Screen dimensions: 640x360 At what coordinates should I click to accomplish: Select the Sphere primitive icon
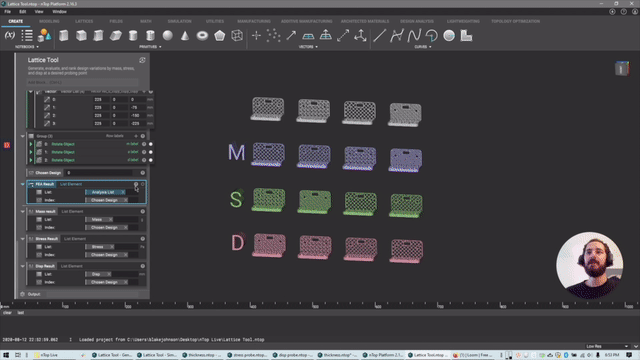(x=167, y=36)
